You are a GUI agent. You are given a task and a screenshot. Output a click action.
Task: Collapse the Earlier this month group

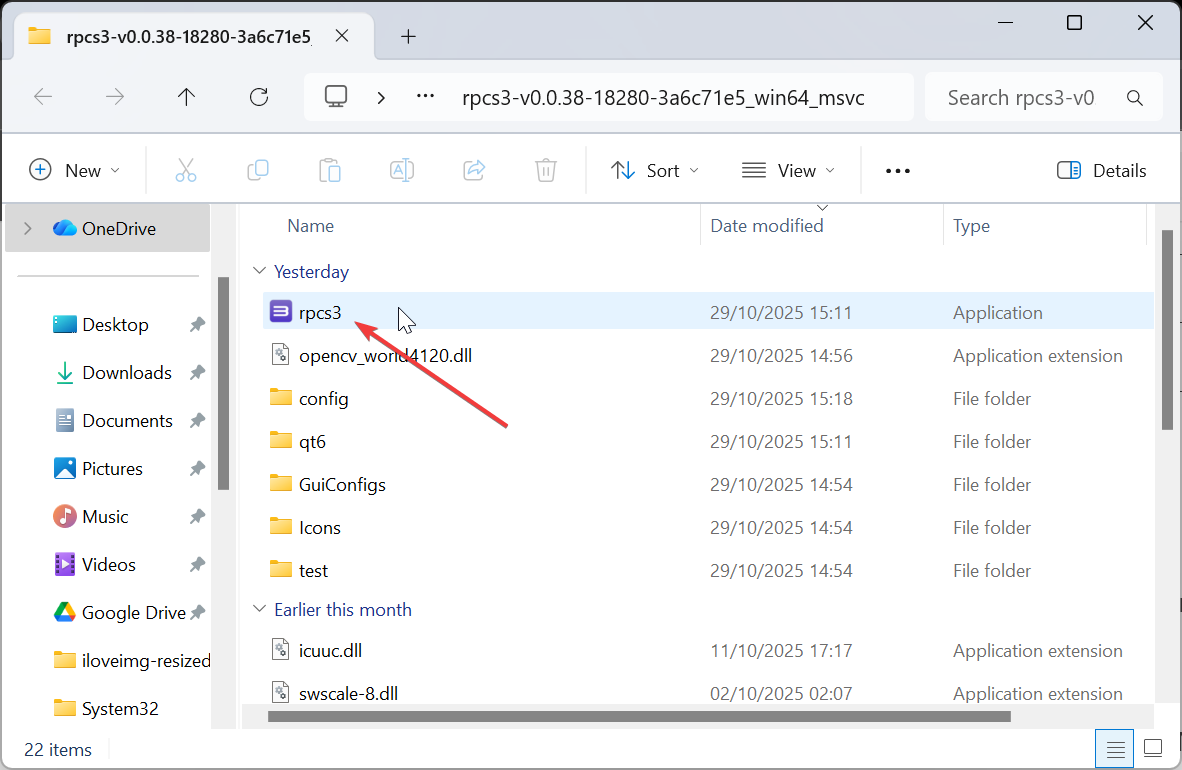(x=259, y=609)
